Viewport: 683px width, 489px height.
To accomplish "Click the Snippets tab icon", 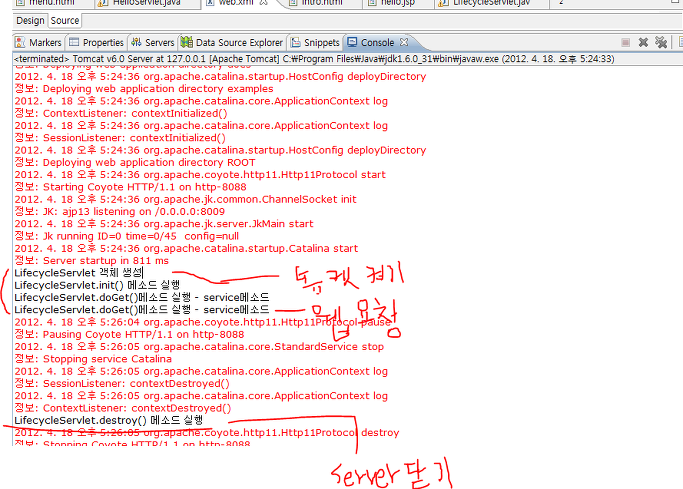I will 296,42.
